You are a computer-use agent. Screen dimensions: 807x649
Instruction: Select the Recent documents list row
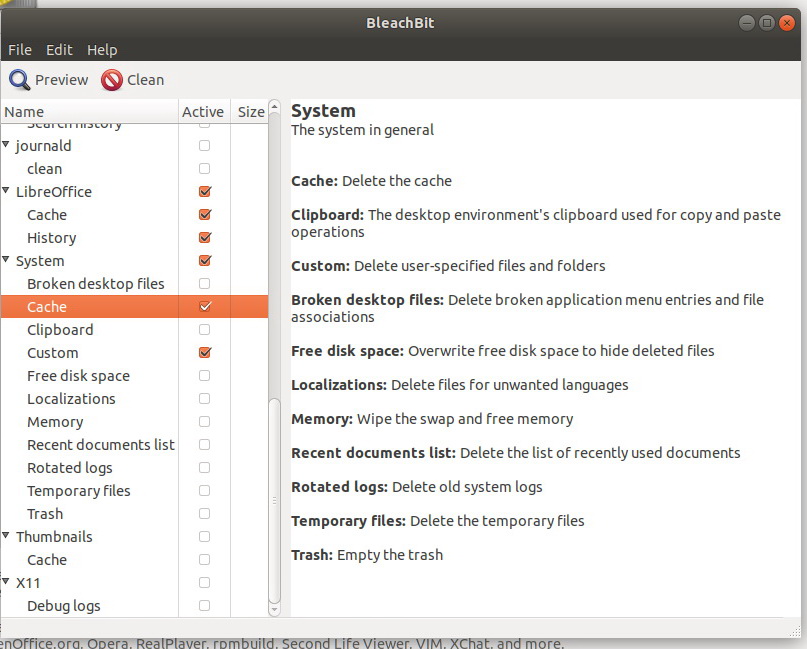pos(134,445)
